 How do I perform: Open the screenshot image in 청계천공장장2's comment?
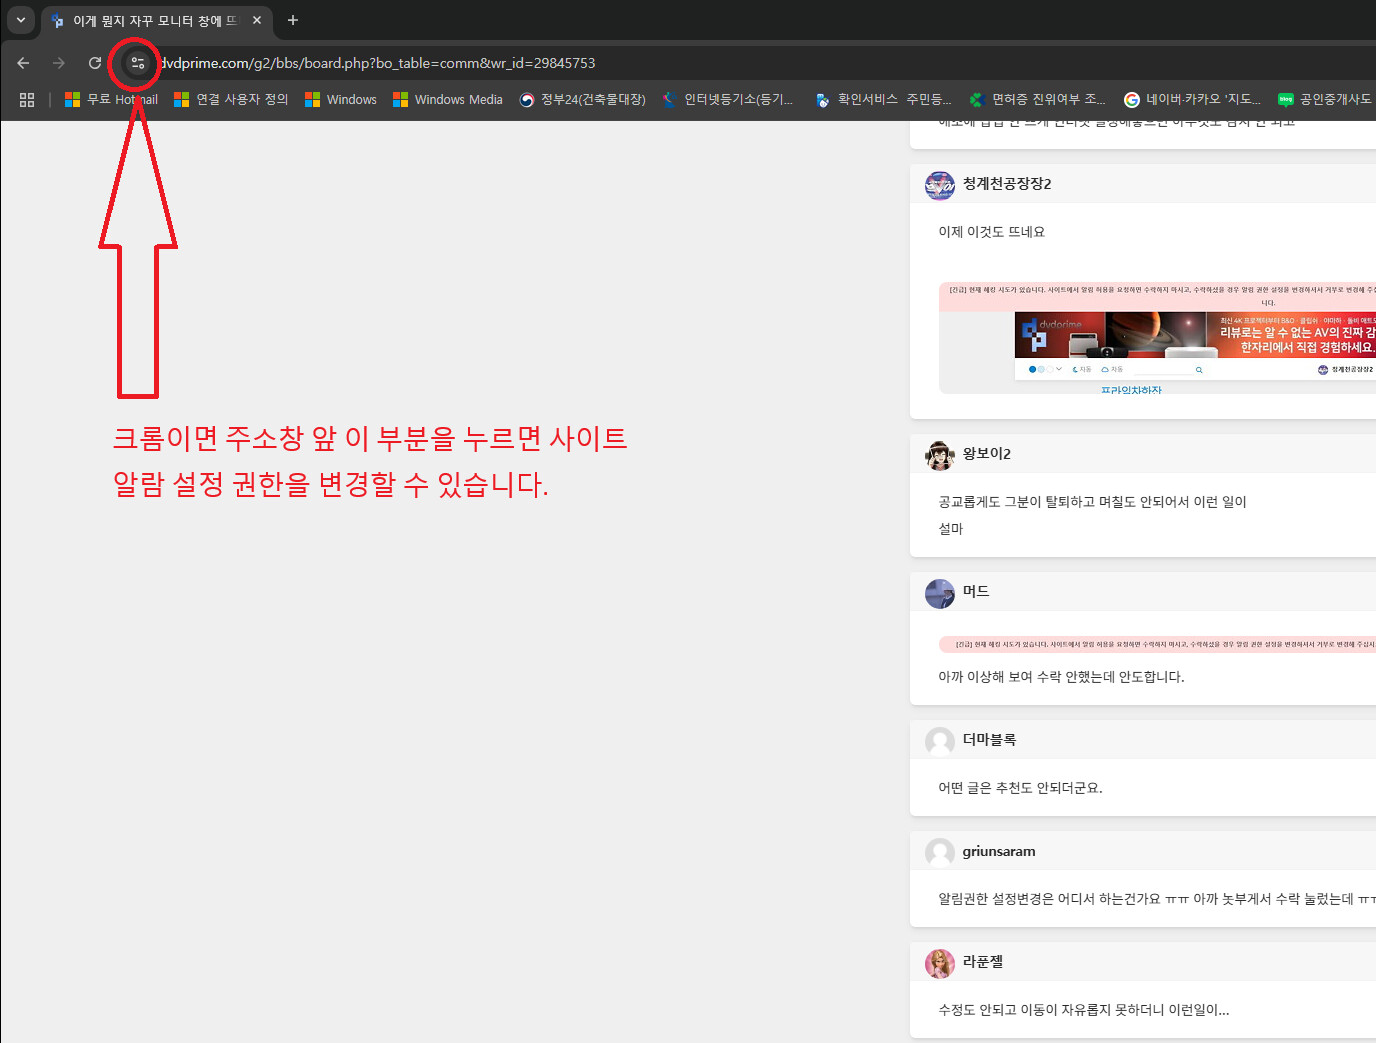(x=1157, y=338)
